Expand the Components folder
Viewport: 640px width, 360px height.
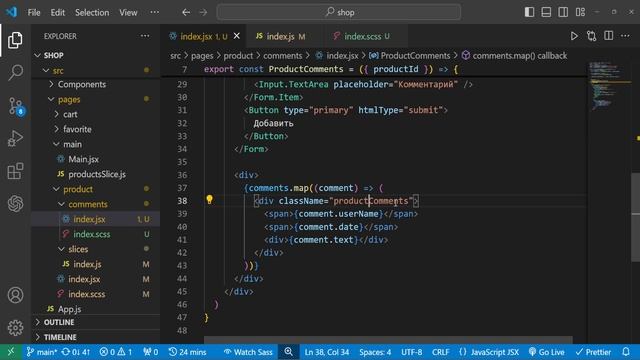pos(96,84)
